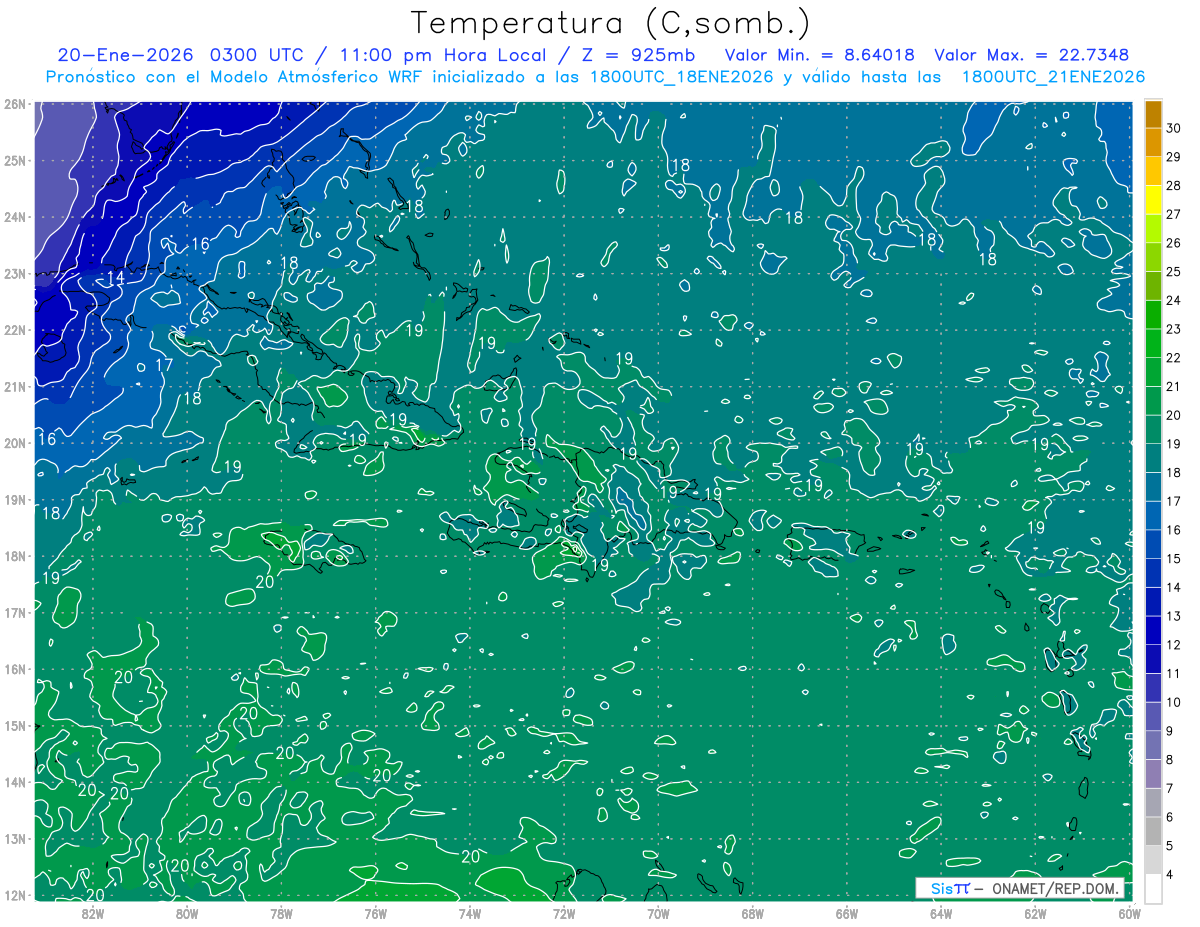
Task: Click the legend value label "30"
Action: click(1174, 128)
